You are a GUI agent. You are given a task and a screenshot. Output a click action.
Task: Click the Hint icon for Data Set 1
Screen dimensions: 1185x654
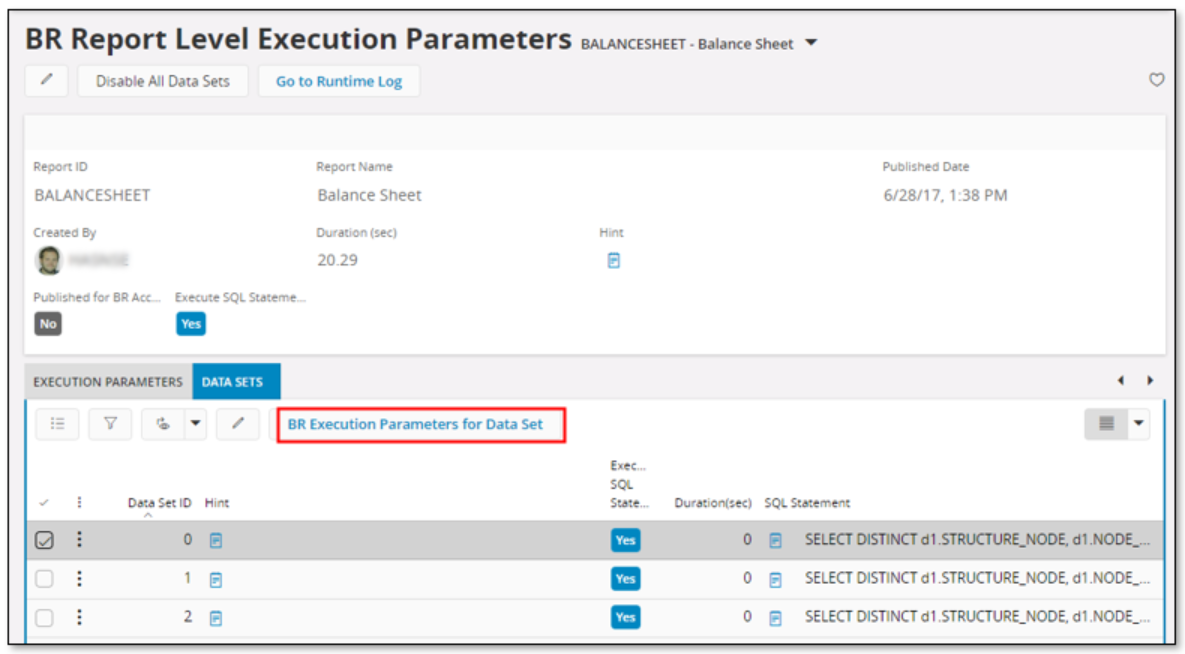(214, 578)
